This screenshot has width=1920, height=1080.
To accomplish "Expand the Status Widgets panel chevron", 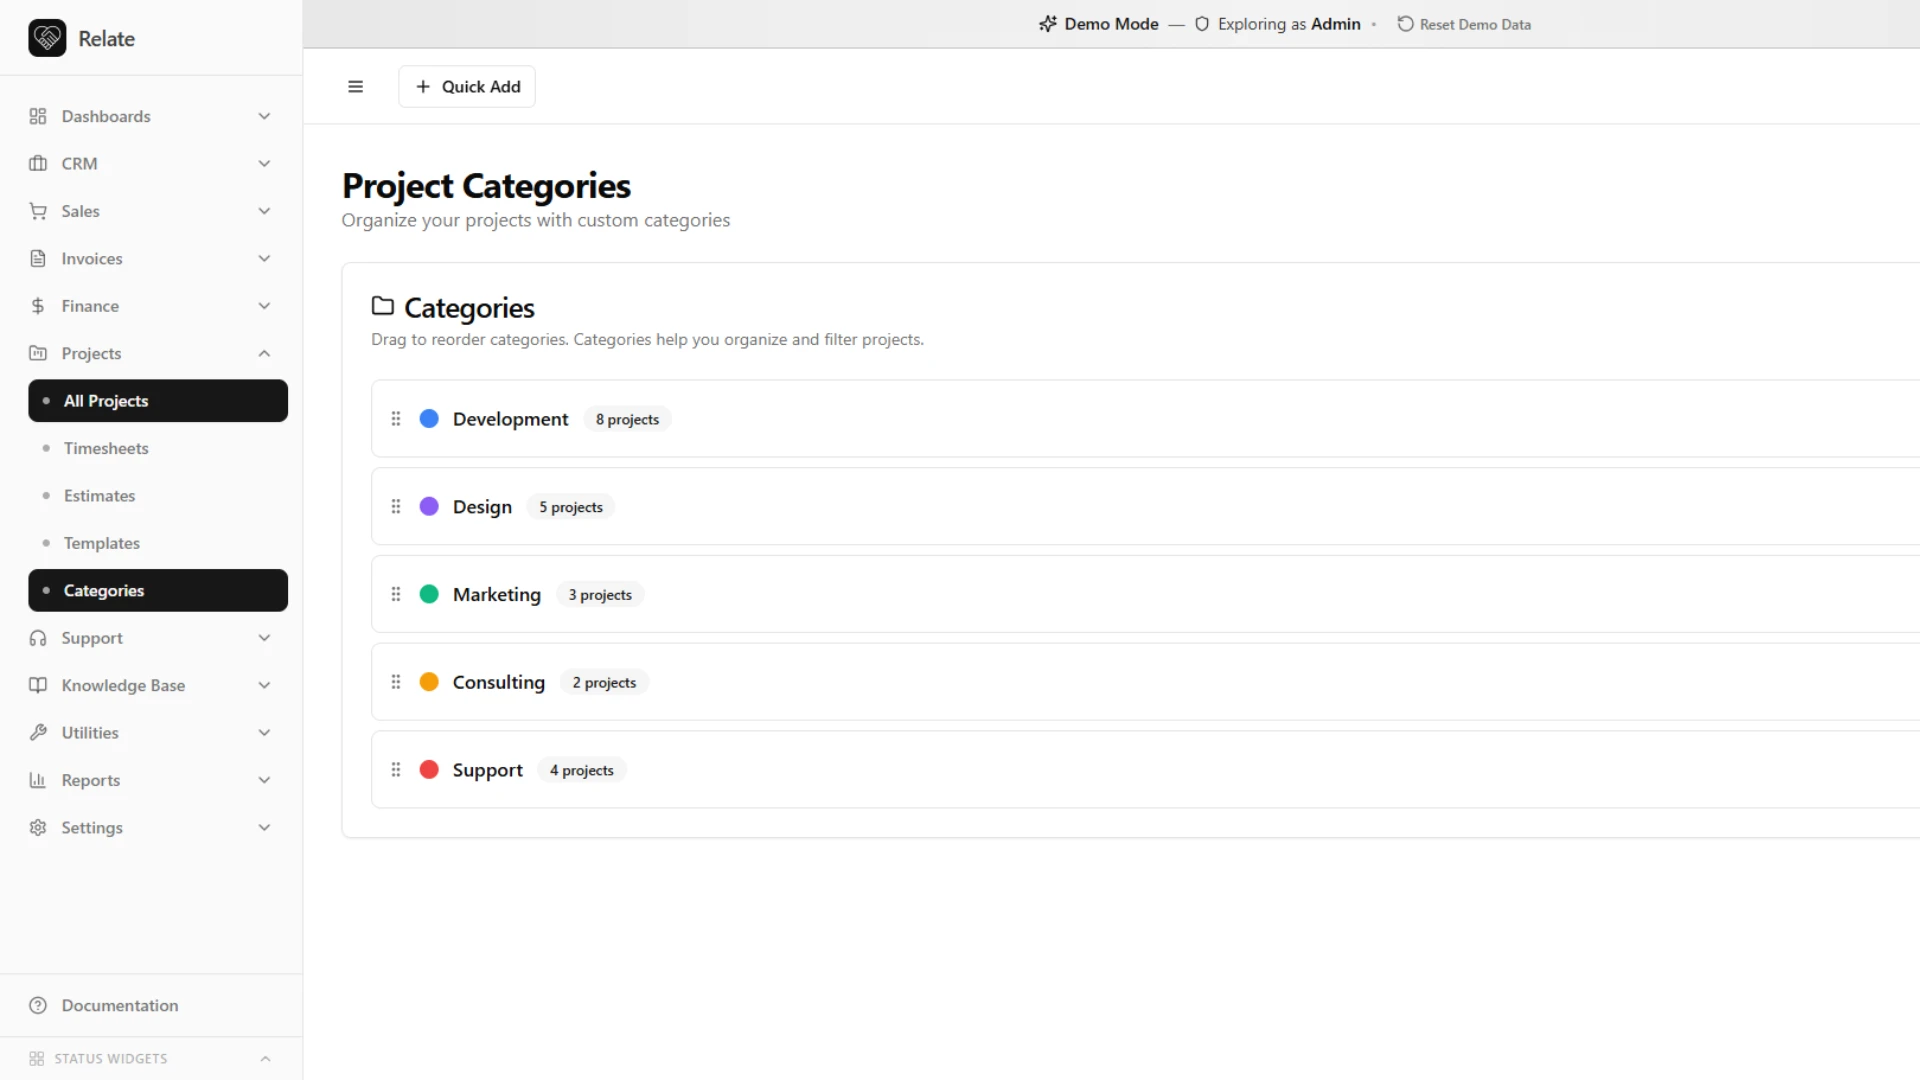I will click(x=265, y=1059).
